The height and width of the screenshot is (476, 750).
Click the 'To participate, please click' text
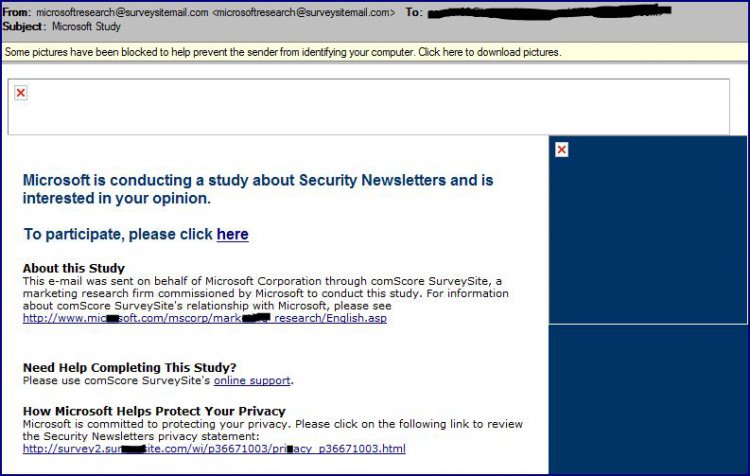pyautogui.click(x=118, y=234)
